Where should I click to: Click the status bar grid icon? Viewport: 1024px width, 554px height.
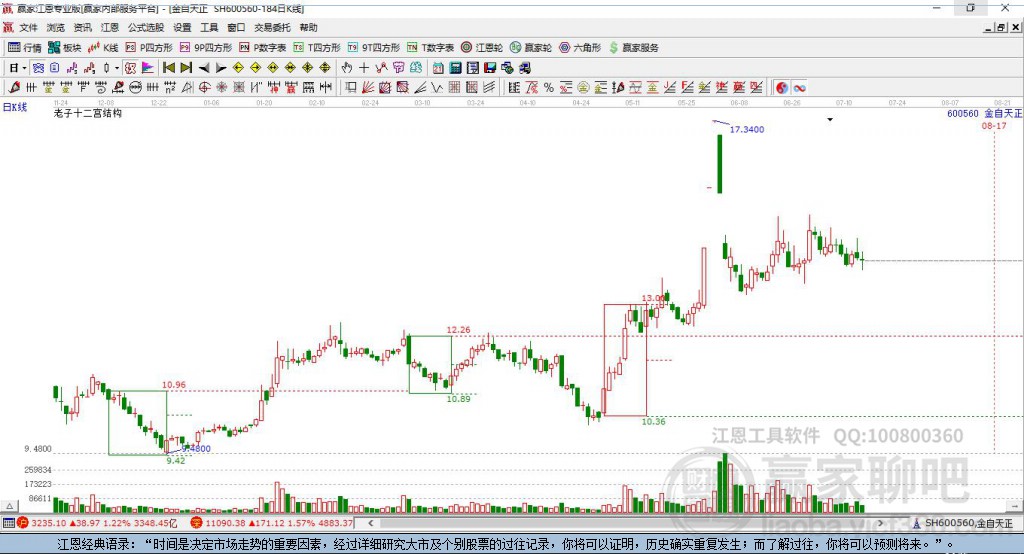[x=8, y=523]
